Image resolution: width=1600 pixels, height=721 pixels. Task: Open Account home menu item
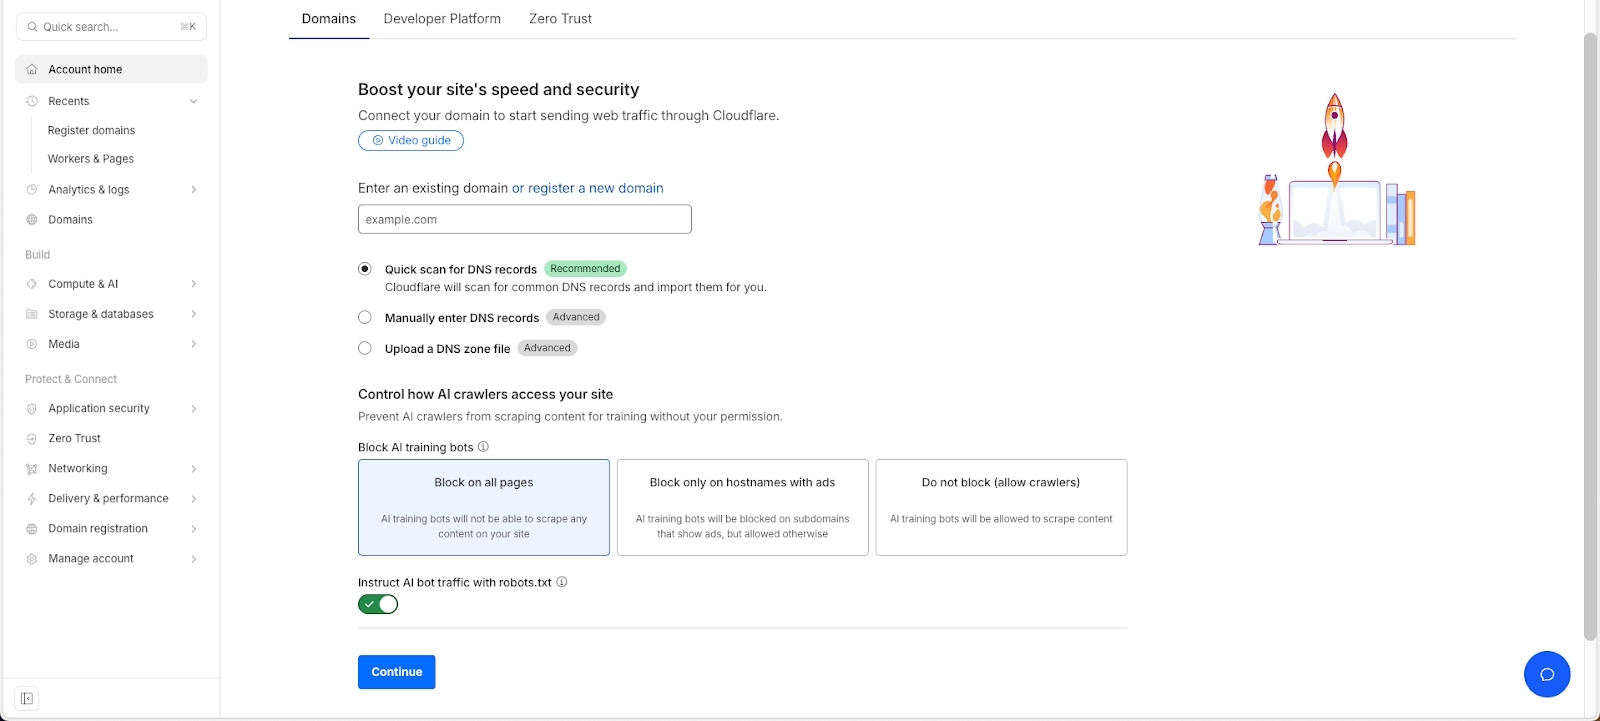(111, 70)
